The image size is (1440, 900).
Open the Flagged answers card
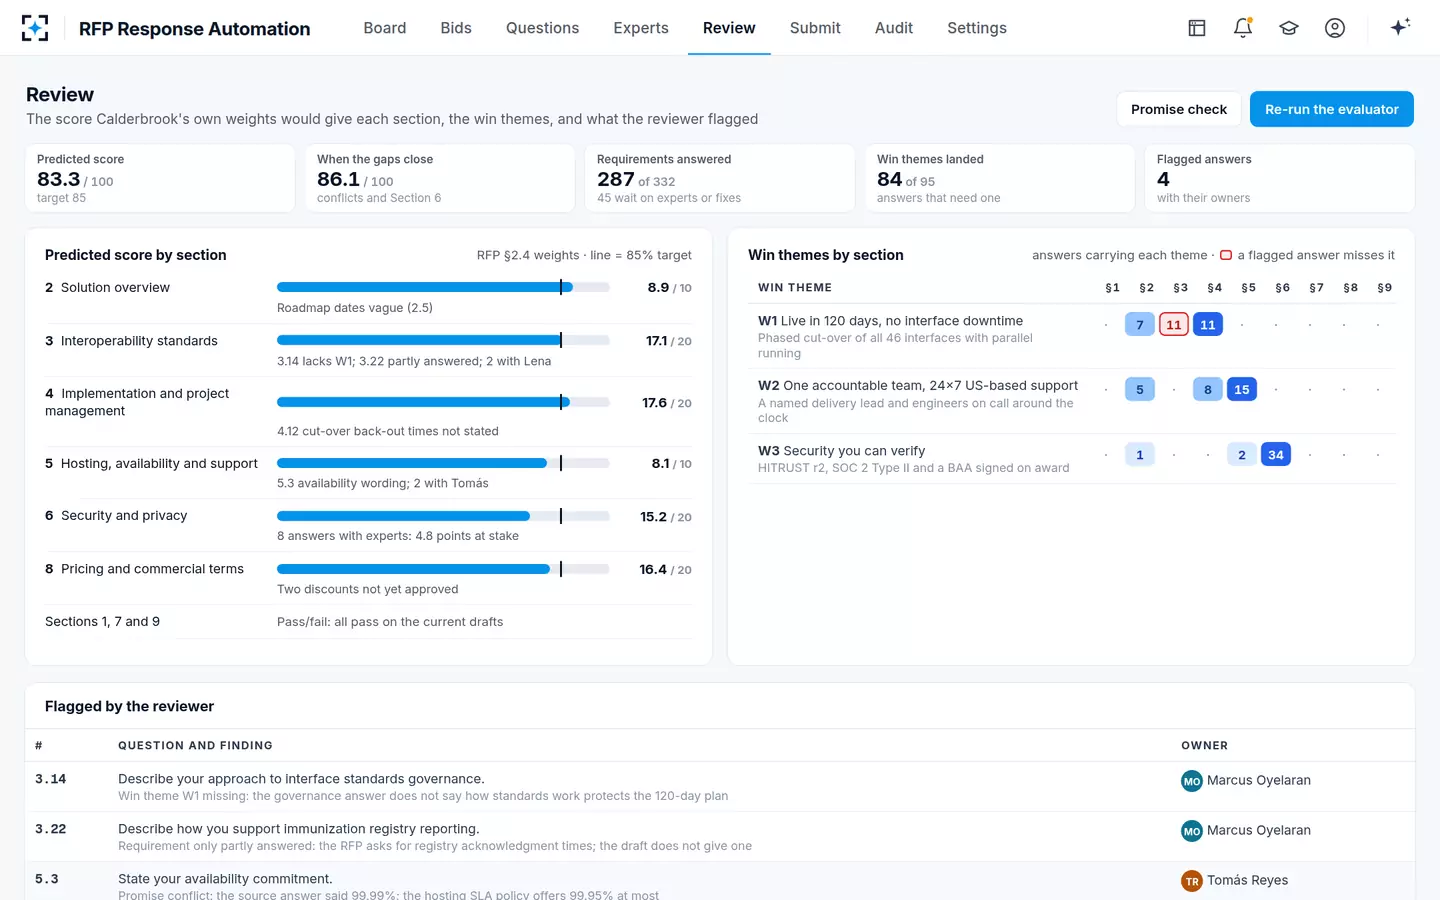pyautogui.click(x=1280, y=178)
